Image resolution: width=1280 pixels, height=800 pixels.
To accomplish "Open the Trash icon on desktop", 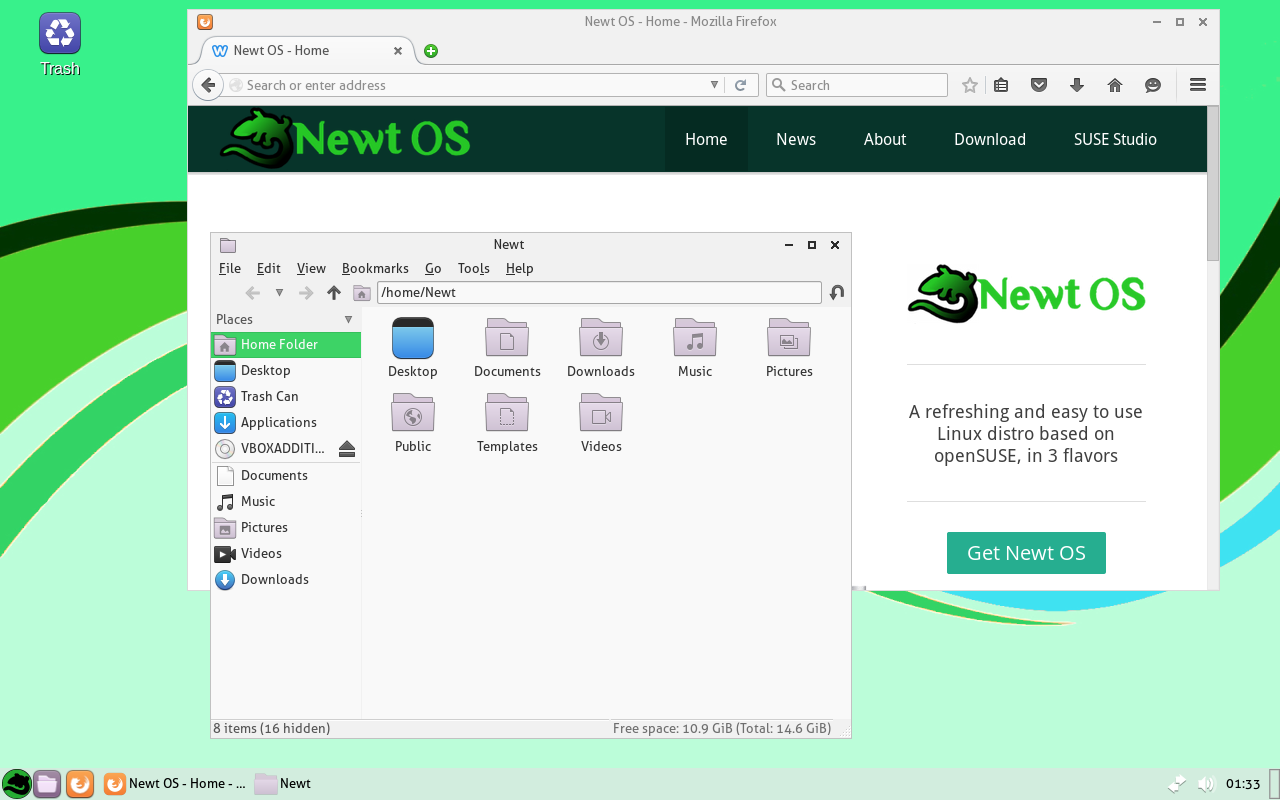I will pyautogui.click(x=60, y=34).
